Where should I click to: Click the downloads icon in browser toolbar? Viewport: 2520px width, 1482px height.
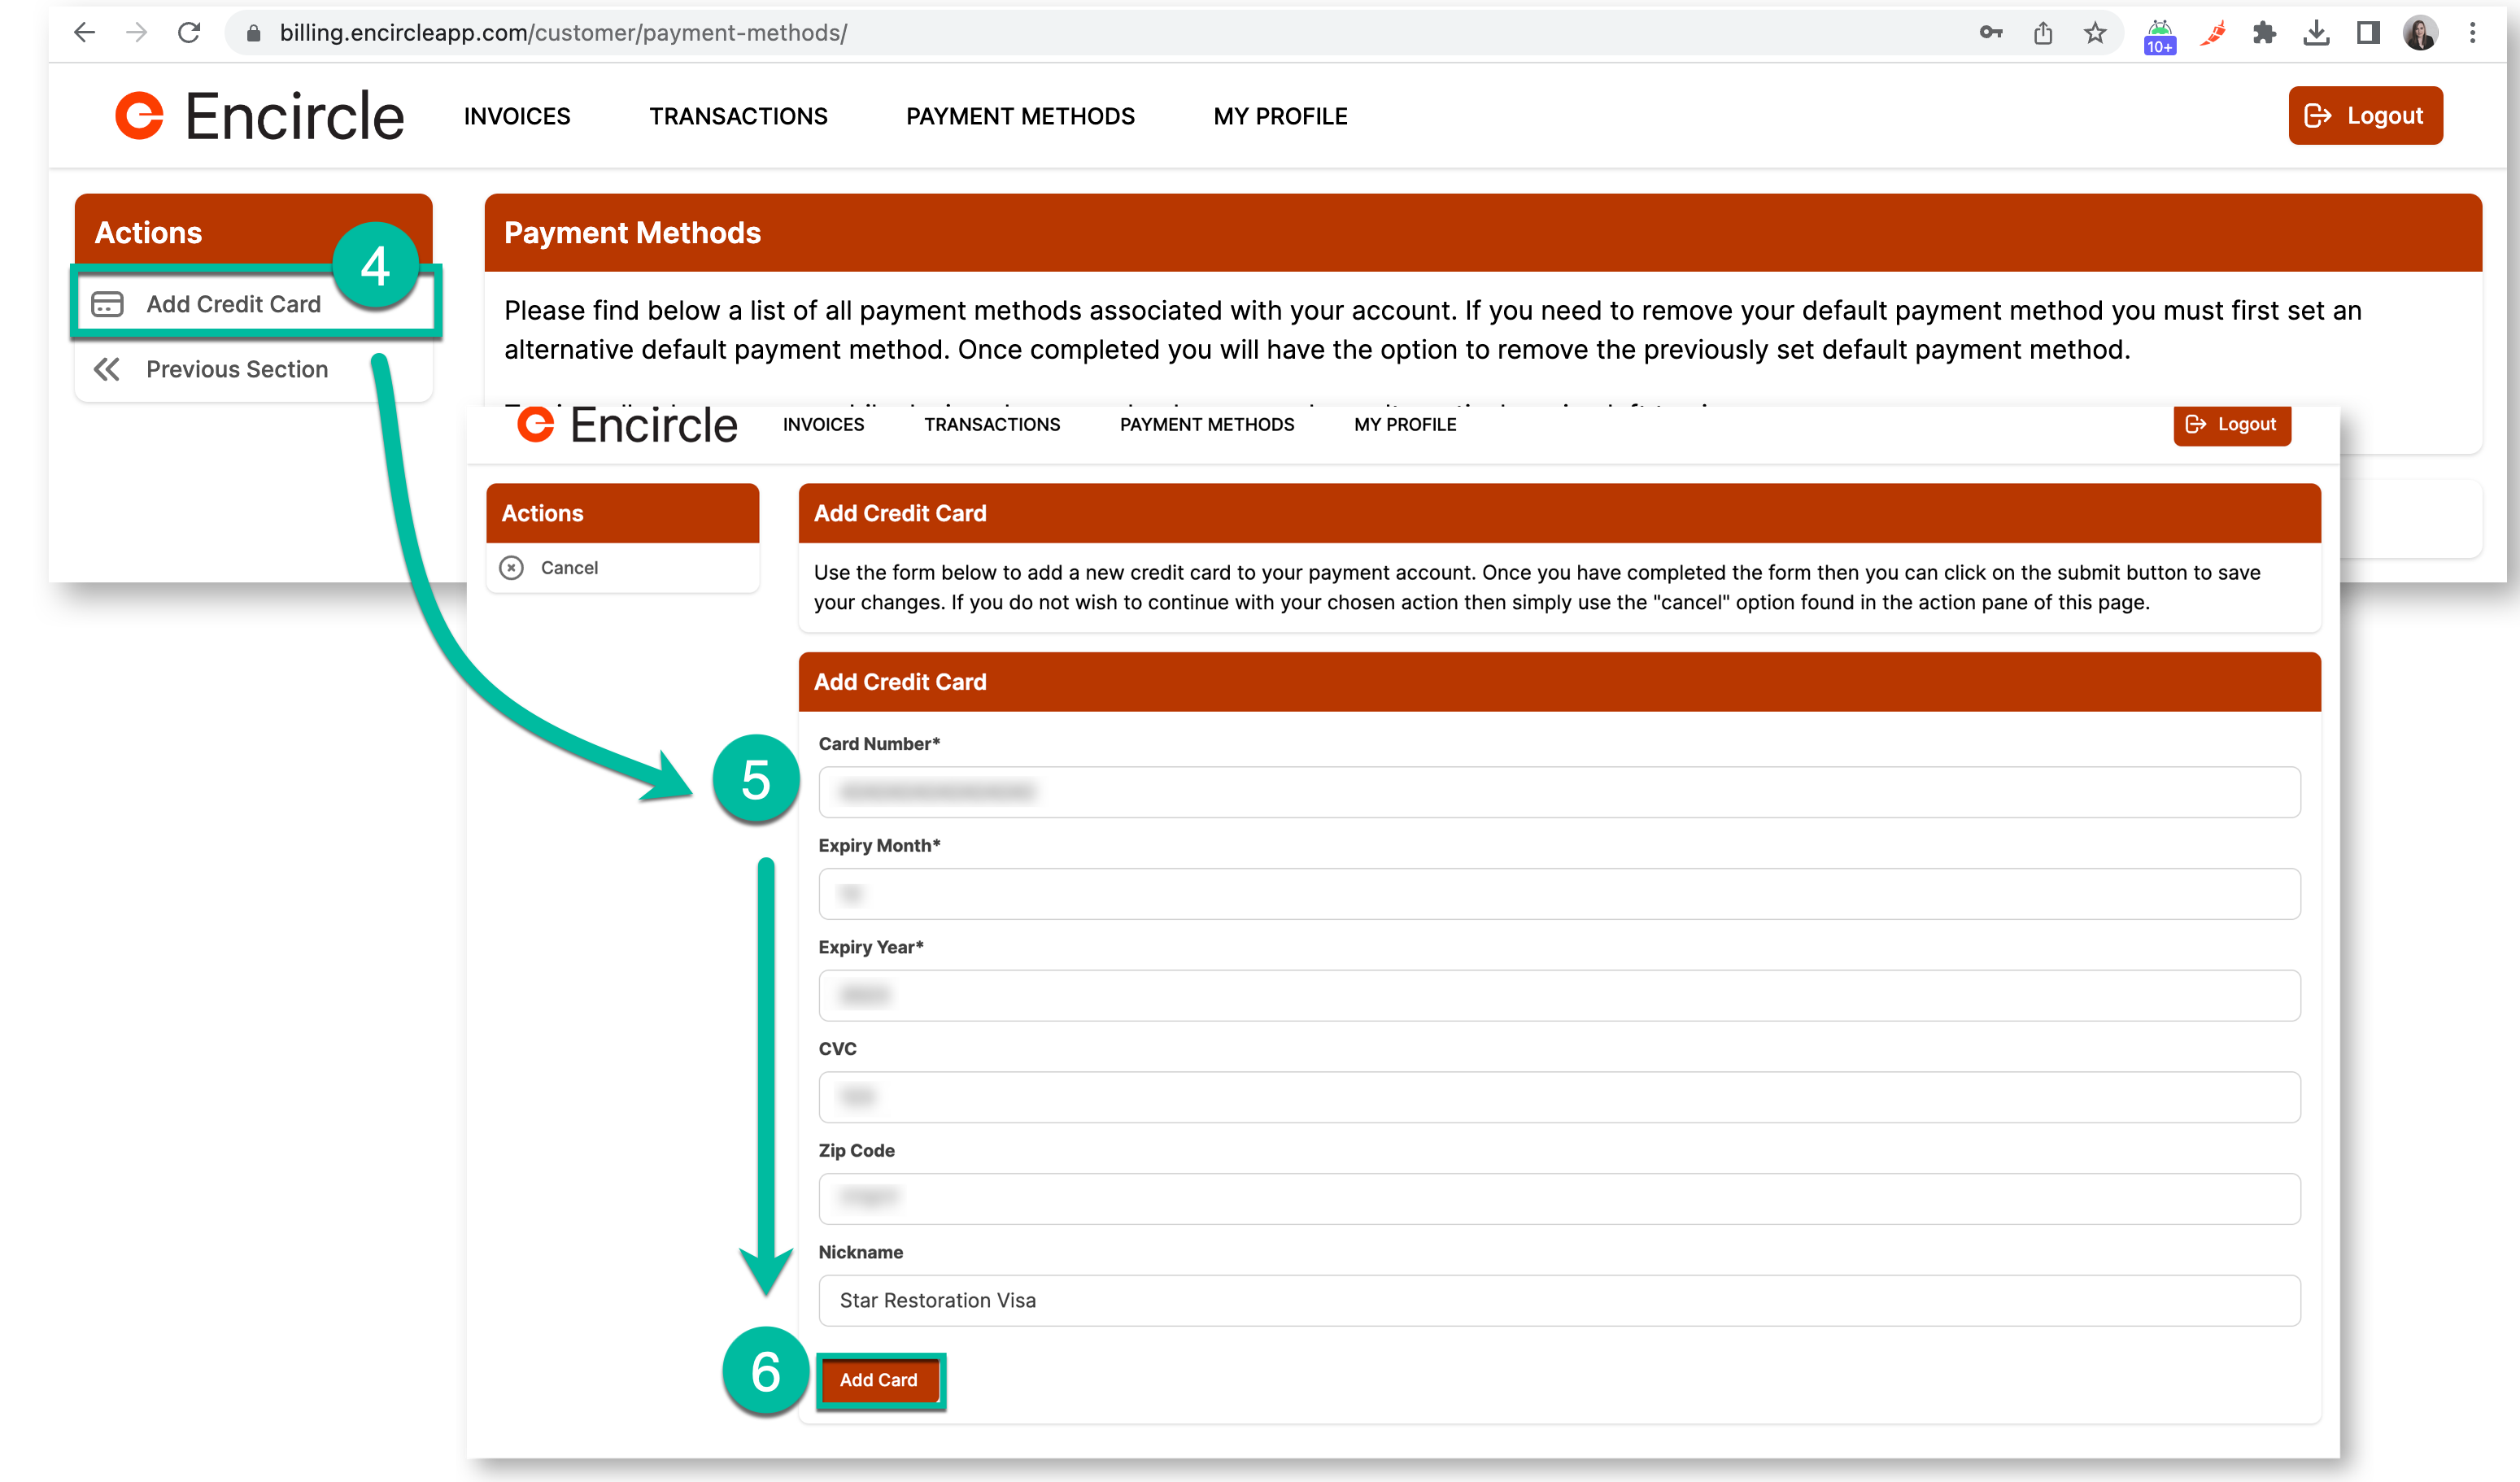pos(2317,32)
